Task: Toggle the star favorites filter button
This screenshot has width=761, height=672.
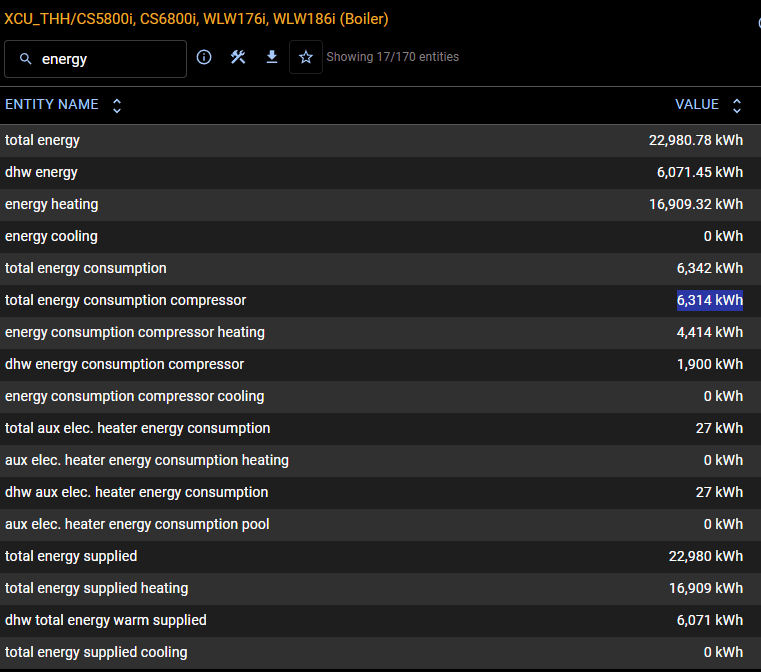Action: (306, 57)
